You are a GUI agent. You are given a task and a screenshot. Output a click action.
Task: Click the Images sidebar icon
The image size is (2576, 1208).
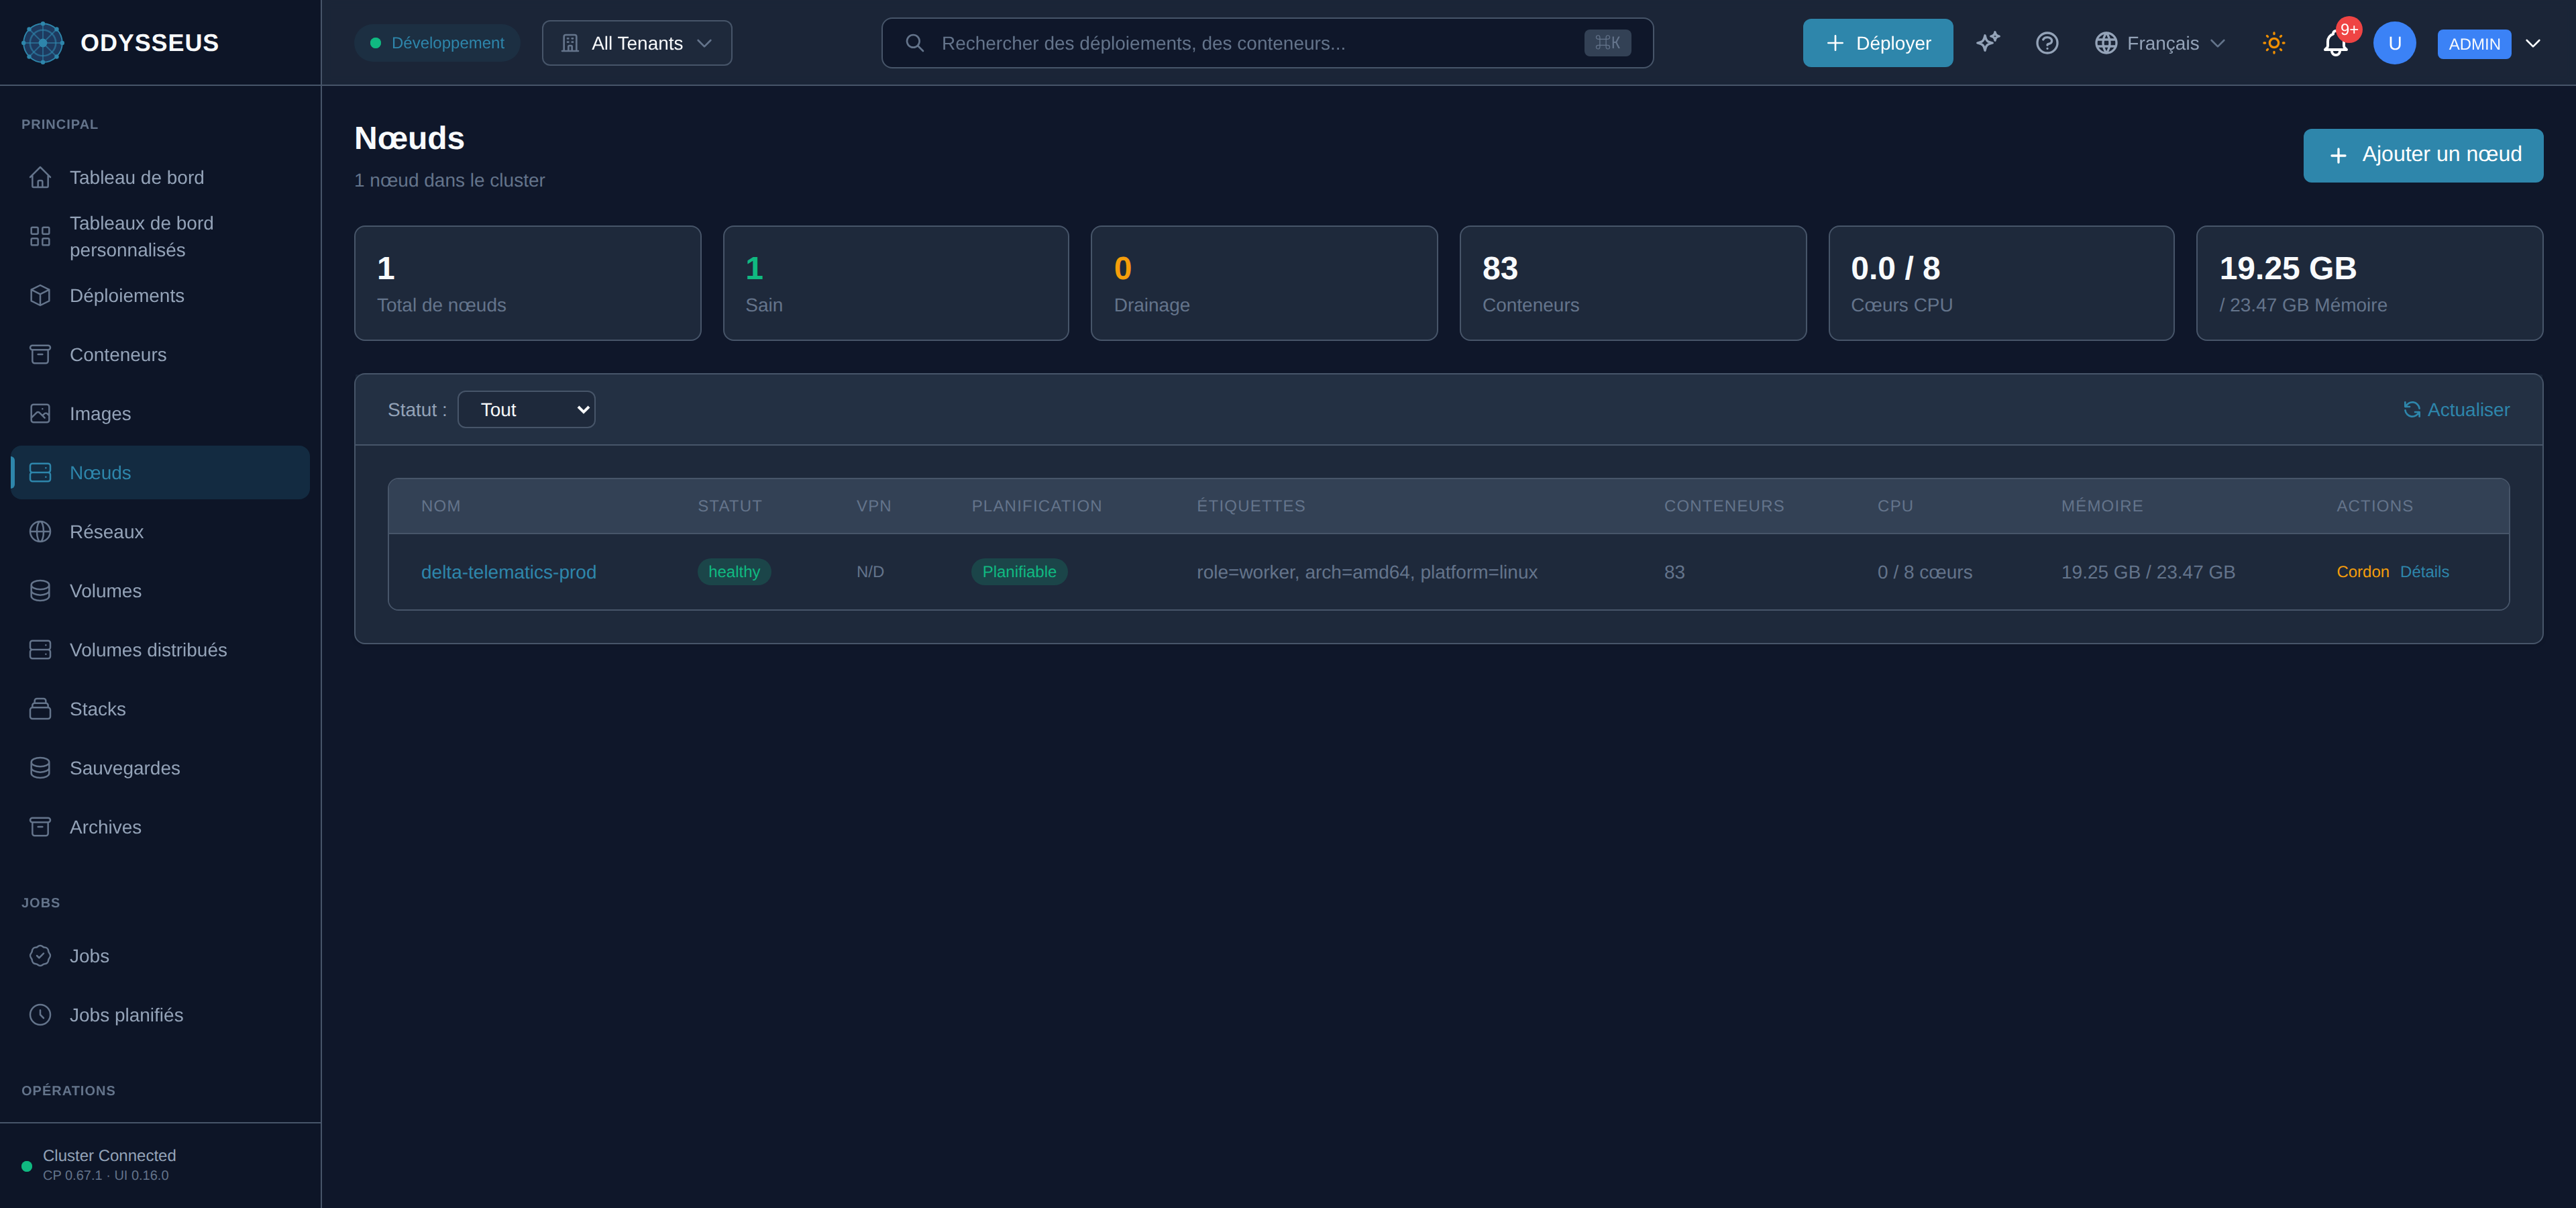point(40,413)
